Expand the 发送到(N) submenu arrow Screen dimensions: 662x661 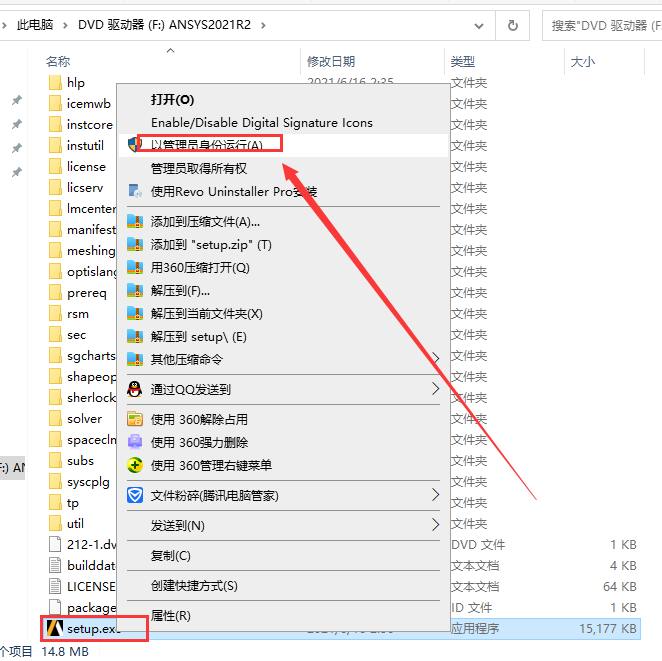point(436,525)
